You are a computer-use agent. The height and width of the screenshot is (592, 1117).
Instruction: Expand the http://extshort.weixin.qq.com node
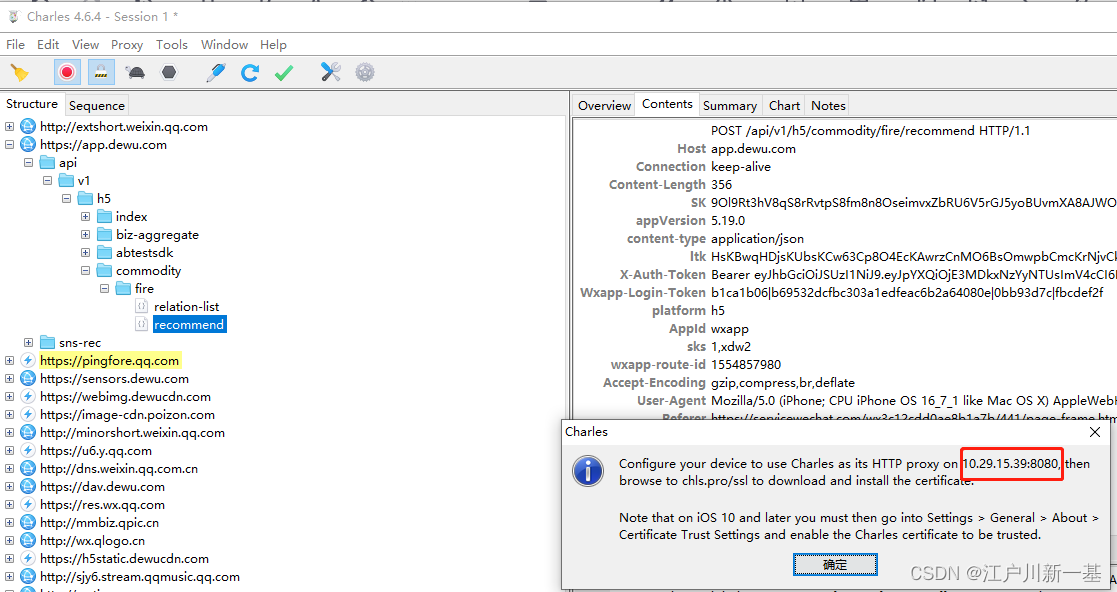9,127
